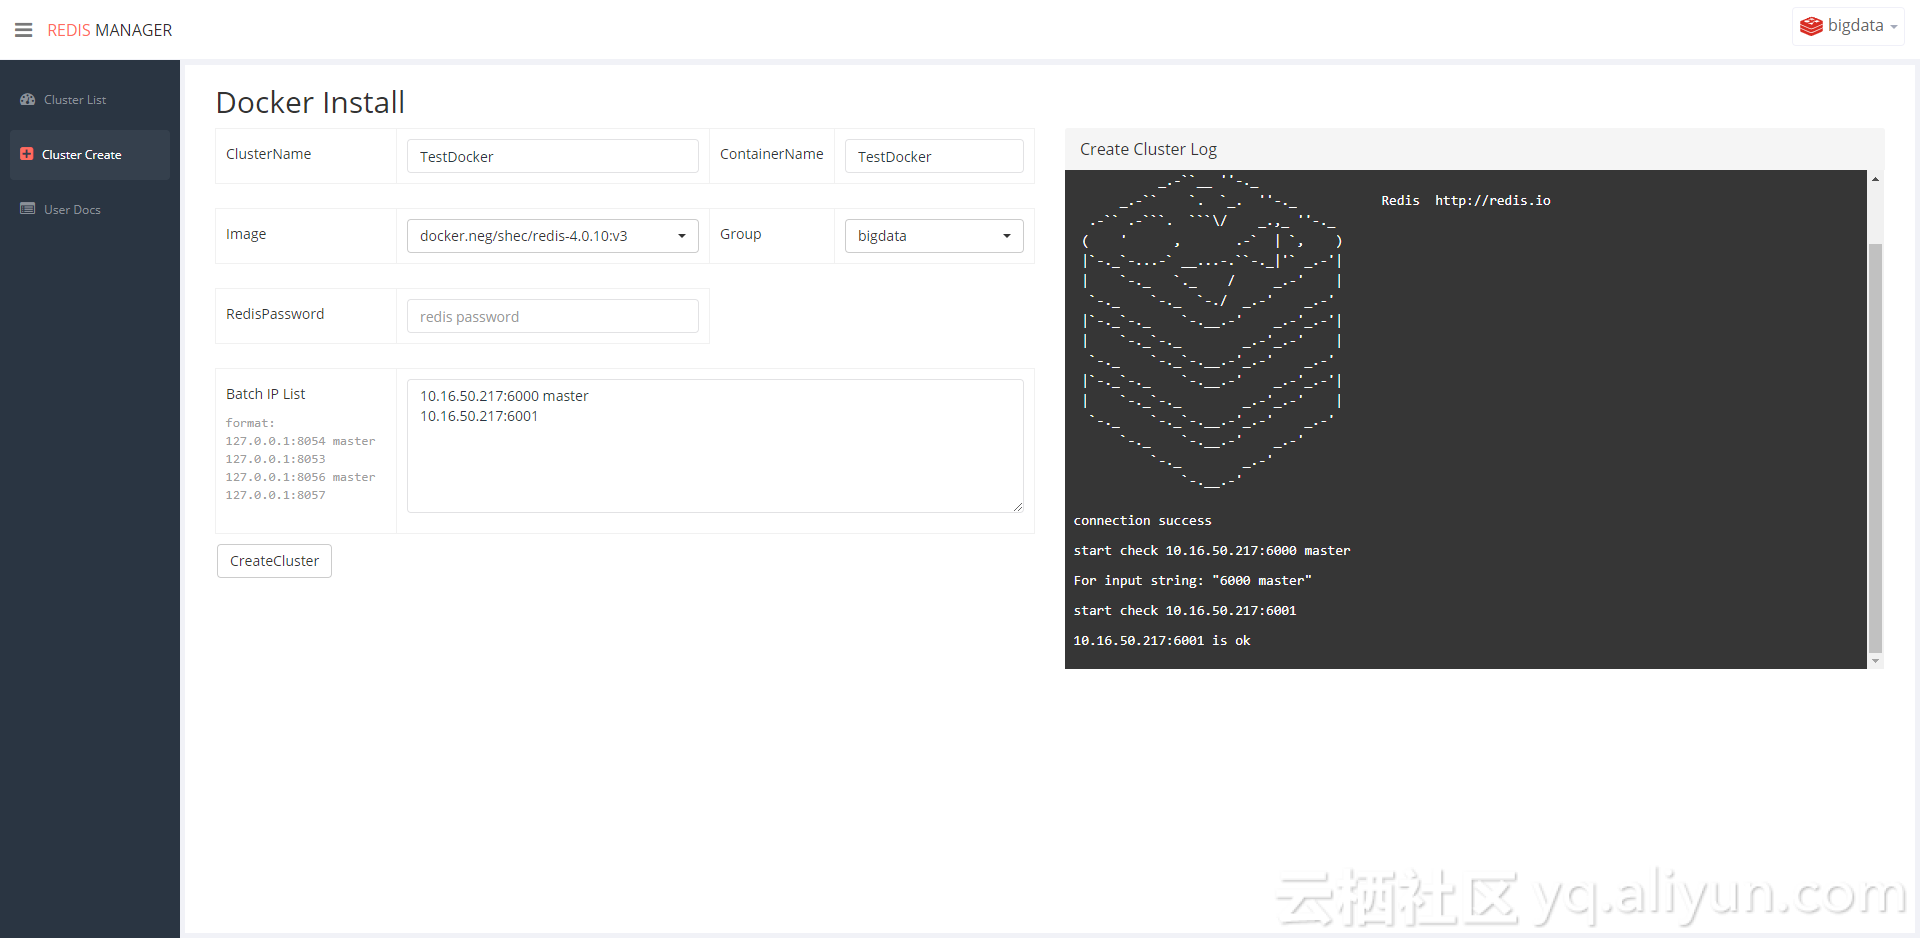Click the 'Batch IP List' label
The image size is (1920, 938).
(265, 394)
